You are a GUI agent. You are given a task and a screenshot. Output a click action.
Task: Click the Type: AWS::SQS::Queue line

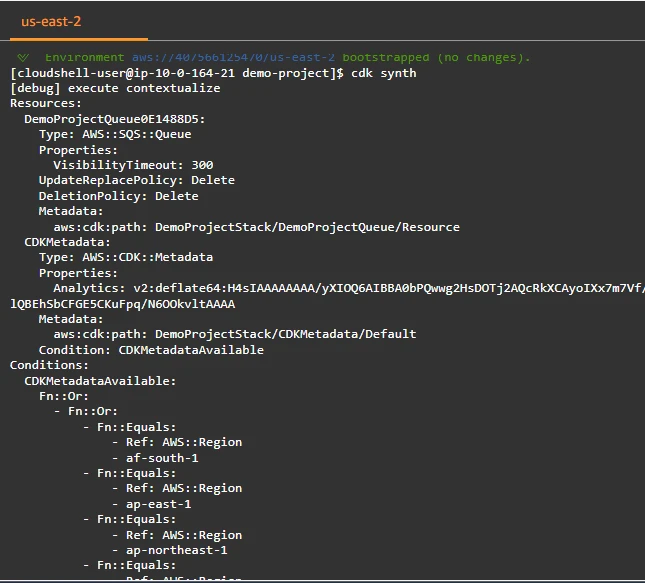click(115, 134)
